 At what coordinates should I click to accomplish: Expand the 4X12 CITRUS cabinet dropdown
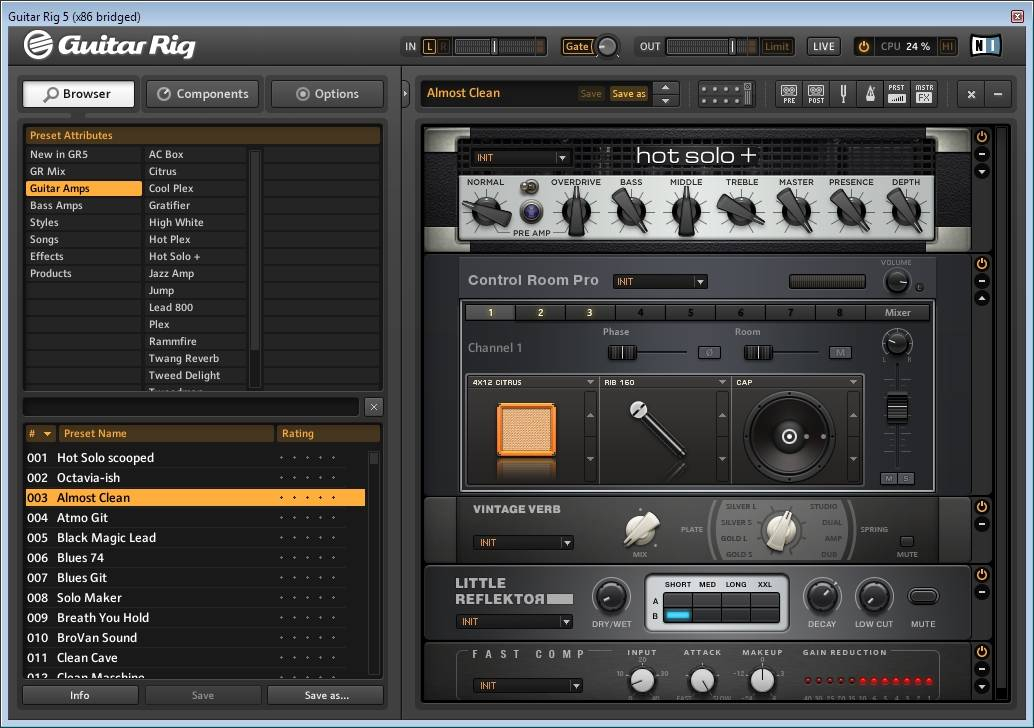point(590,382)
